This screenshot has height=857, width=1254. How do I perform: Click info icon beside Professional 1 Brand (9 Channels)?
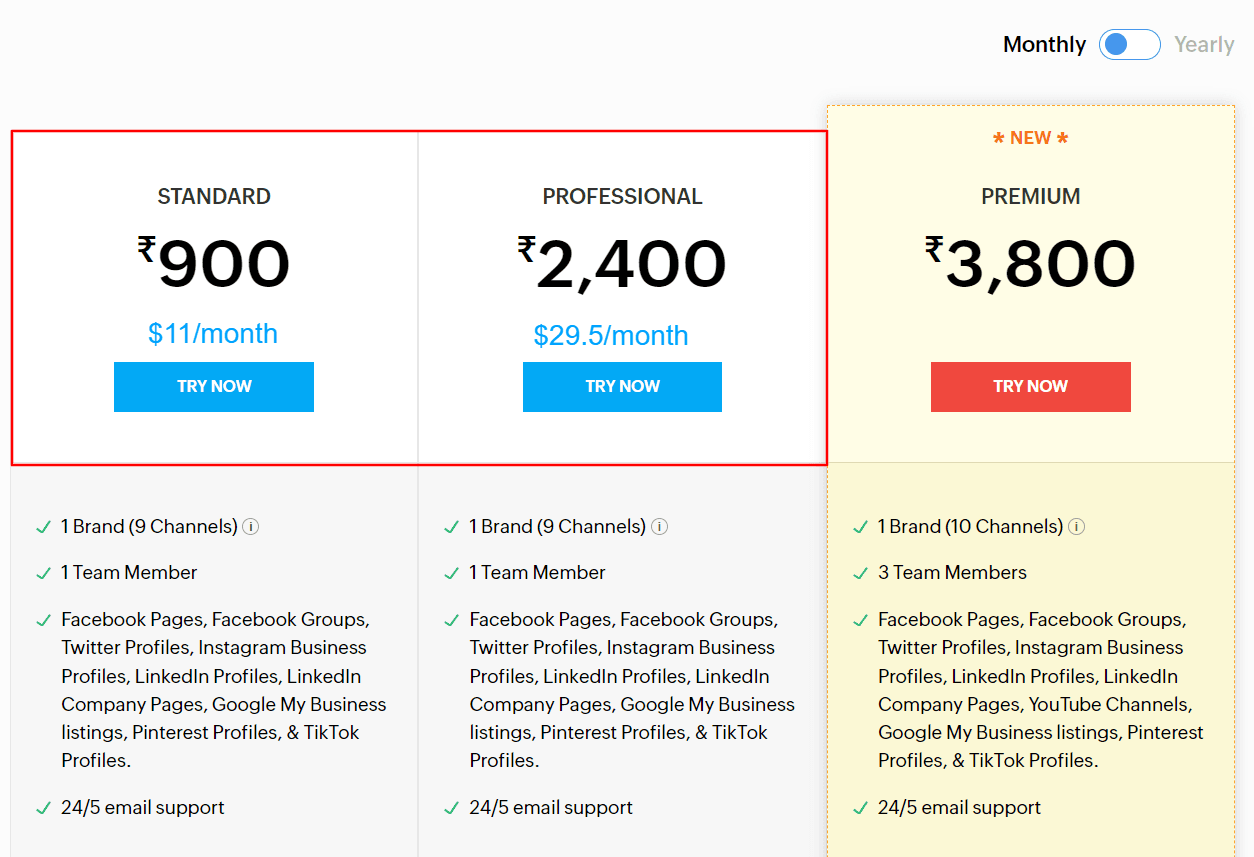pyautogui.click(x=660, y=527)
